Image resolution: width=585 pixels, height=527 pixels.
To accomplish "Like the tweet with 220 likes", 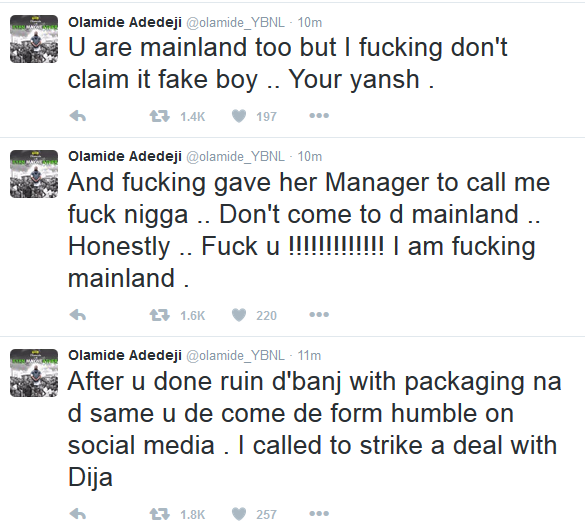I will [x=239, y=315].
